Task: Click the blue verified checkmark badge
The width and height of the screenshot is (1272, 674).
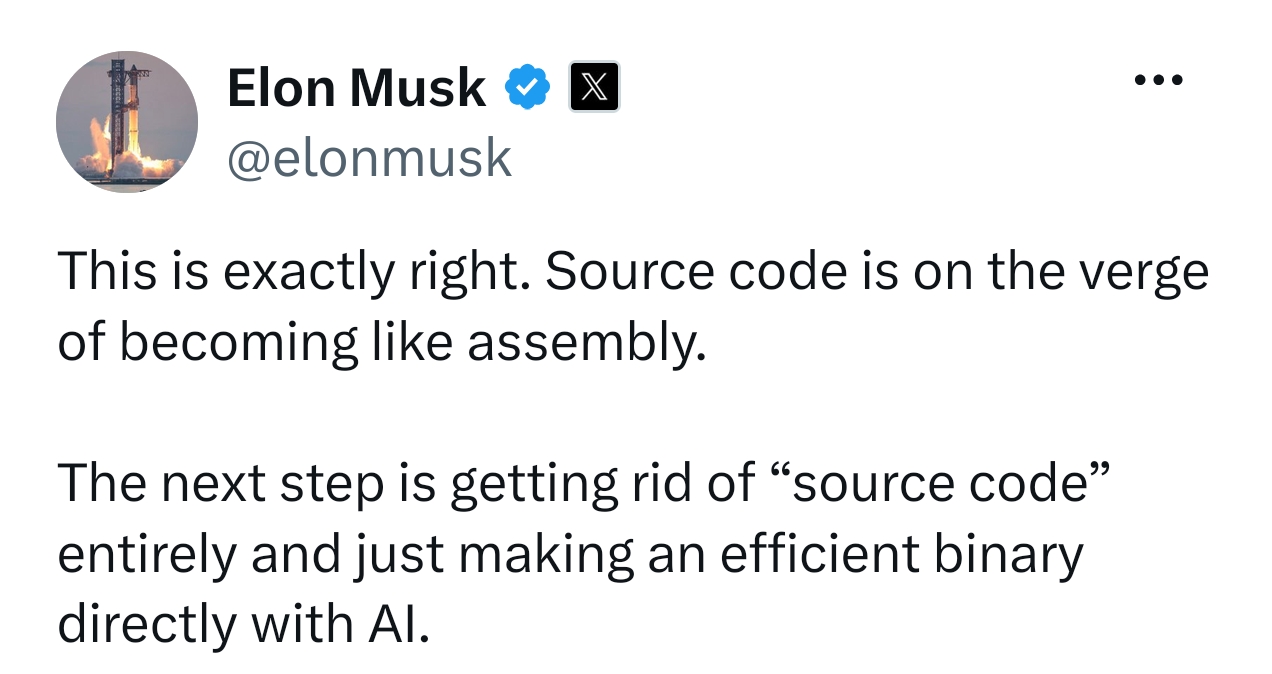Action: [x=527, y=87]
